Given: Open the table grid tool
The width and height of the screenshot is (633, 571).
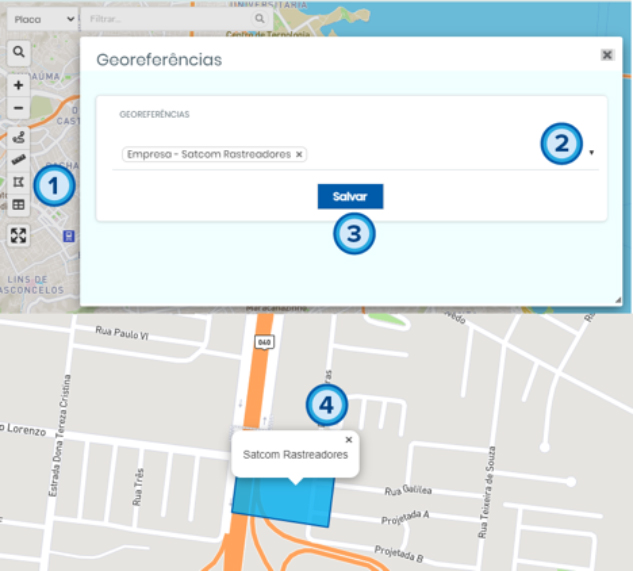Looking at the screenshot, I should coord(18,204).
